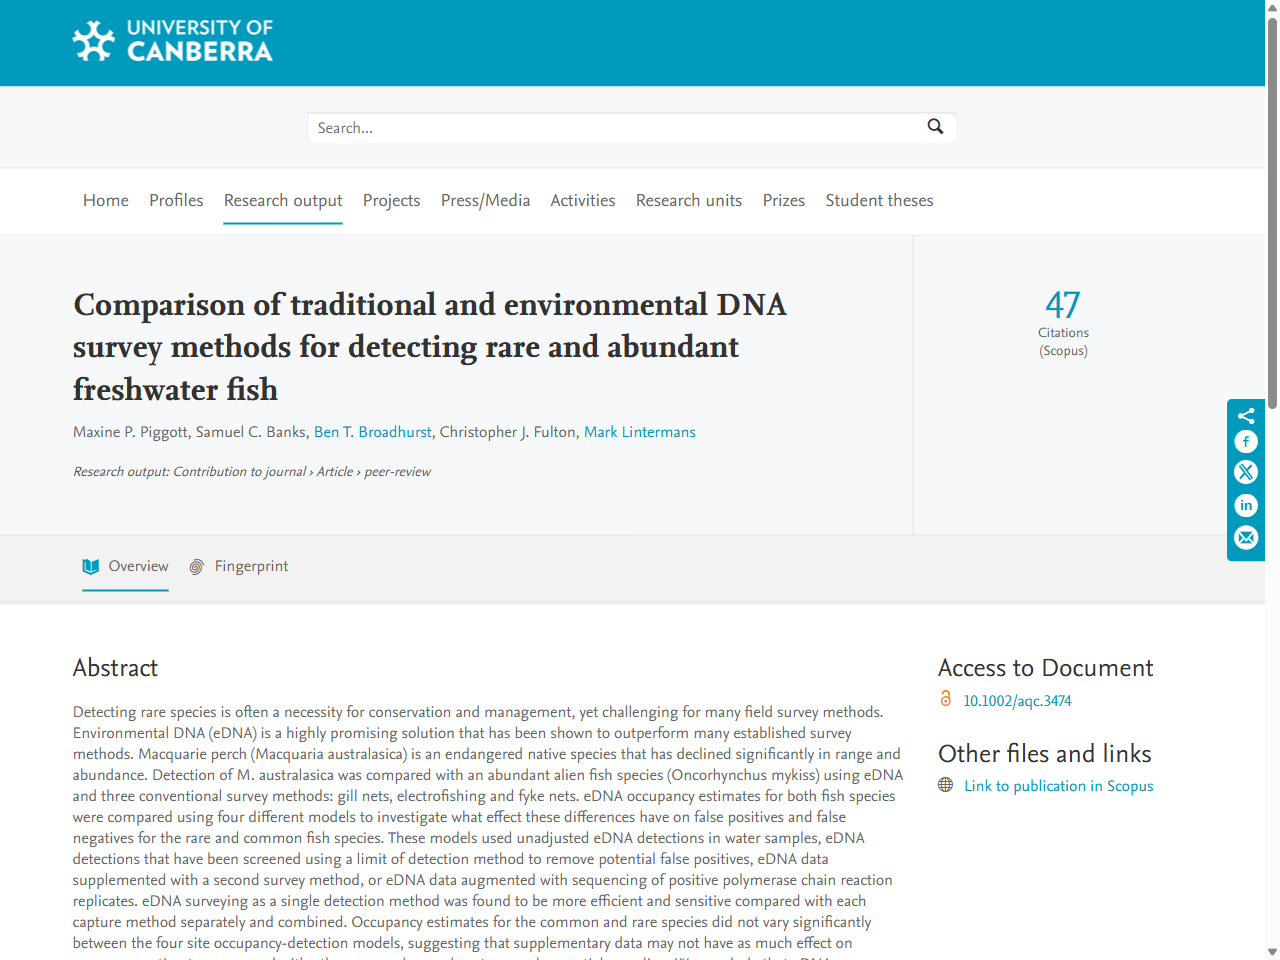Open author Ben T. Broadhurst's profile
Image resolution: width=1280 pixels, height=960 pixels.
[373, 432]
